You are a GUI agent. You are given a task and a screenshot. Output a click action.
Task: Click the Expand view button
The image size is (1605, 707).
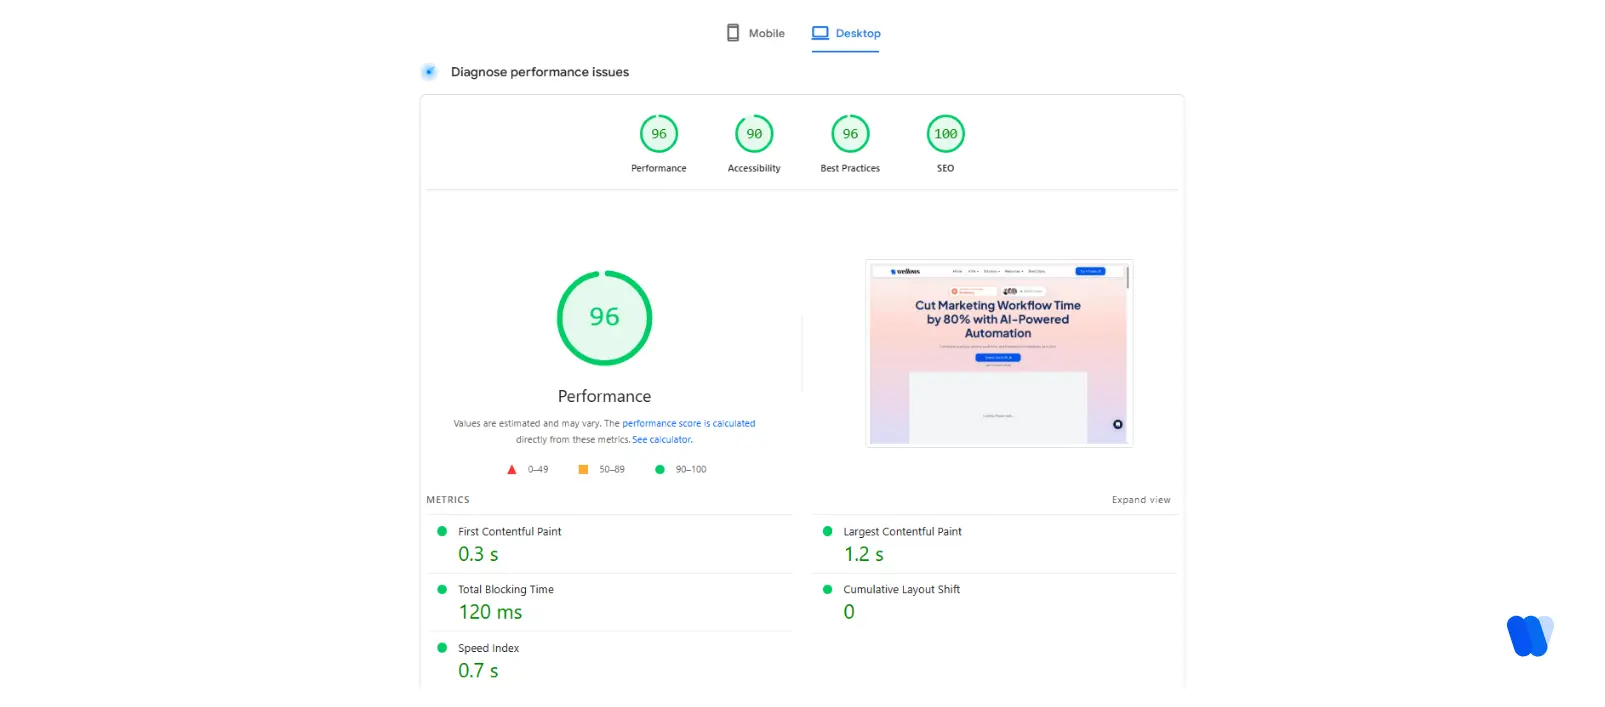point(1141,500)
